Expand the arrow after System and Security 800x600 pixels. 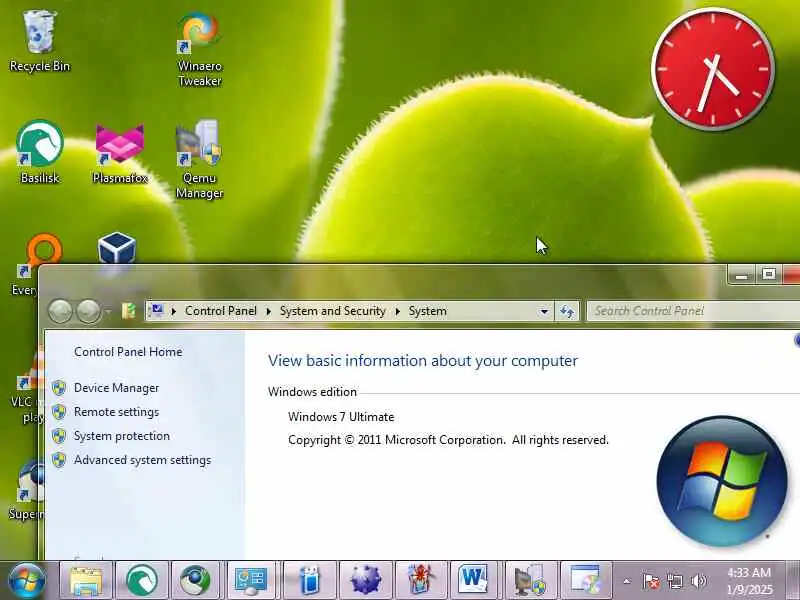397,311
